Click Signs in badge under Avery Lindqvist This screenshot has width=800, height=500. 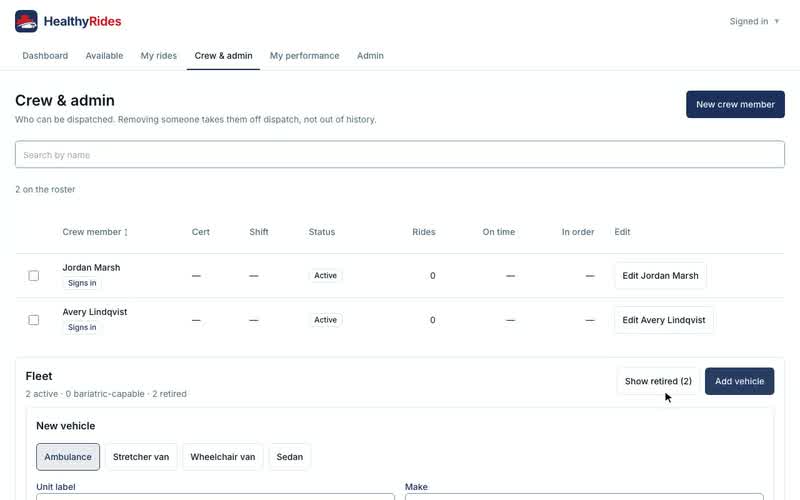pos(82,328)
